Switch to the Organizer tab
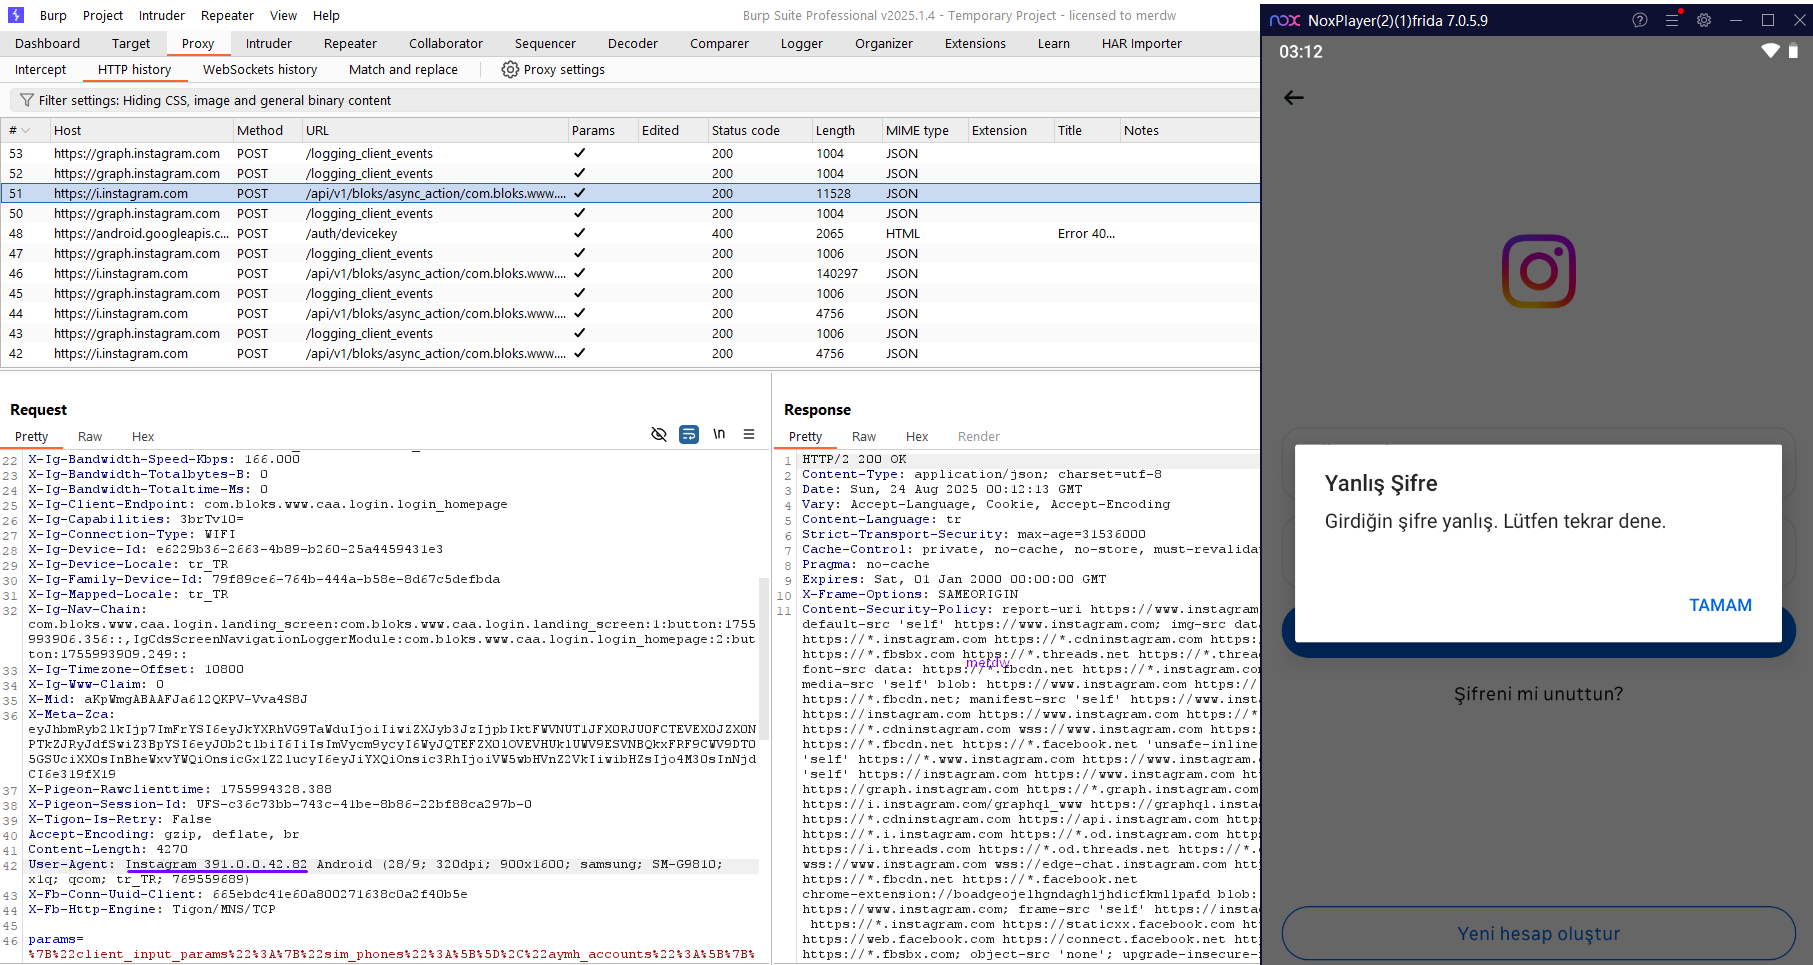This screenshot has width=1813, height=965. tap(884, 43)
